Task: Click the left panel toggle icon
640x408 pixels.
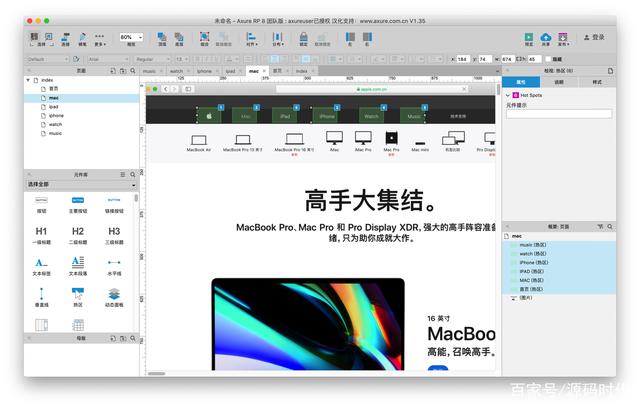Action: tap(350, 39)
